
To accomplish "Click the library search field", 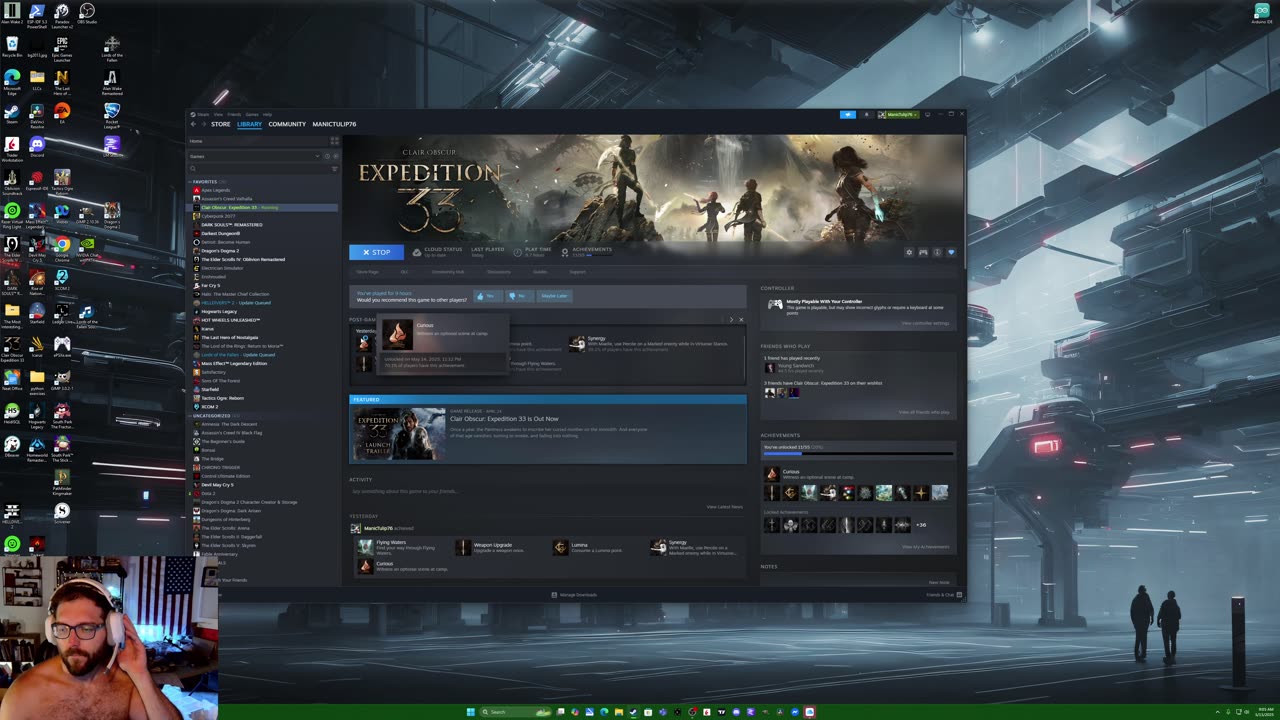I will 260,168.
